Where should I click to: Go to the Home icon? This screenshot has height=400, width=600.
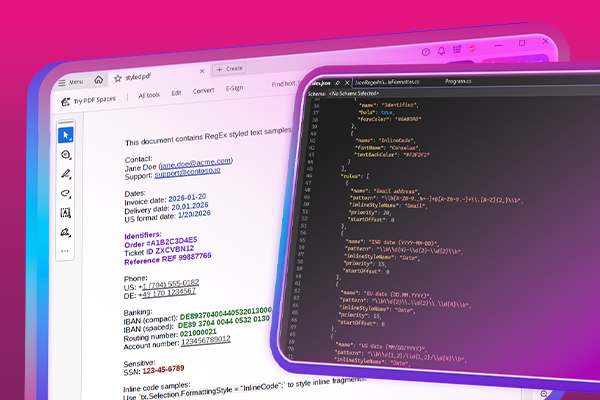(98, 79)
